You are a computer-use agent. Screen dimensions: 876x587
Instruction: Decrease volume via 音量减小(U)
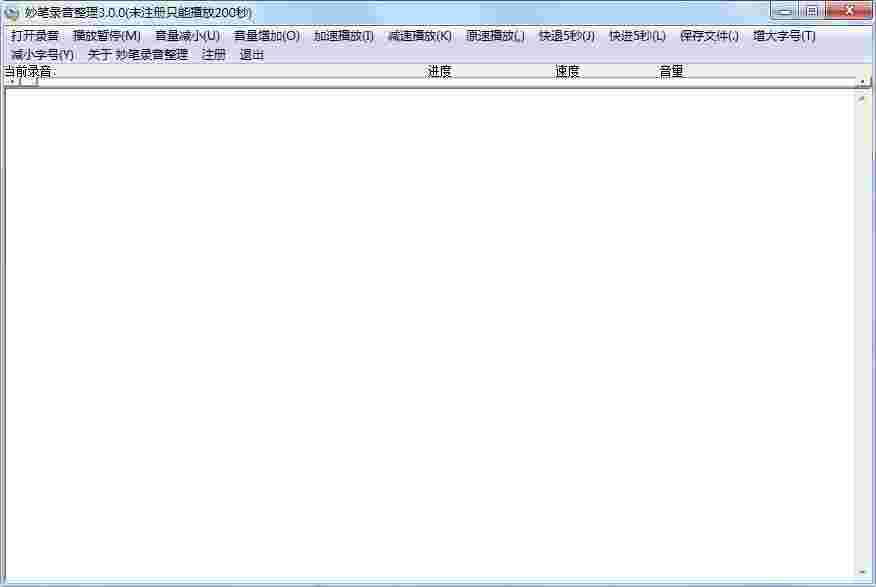coord(185,36)
